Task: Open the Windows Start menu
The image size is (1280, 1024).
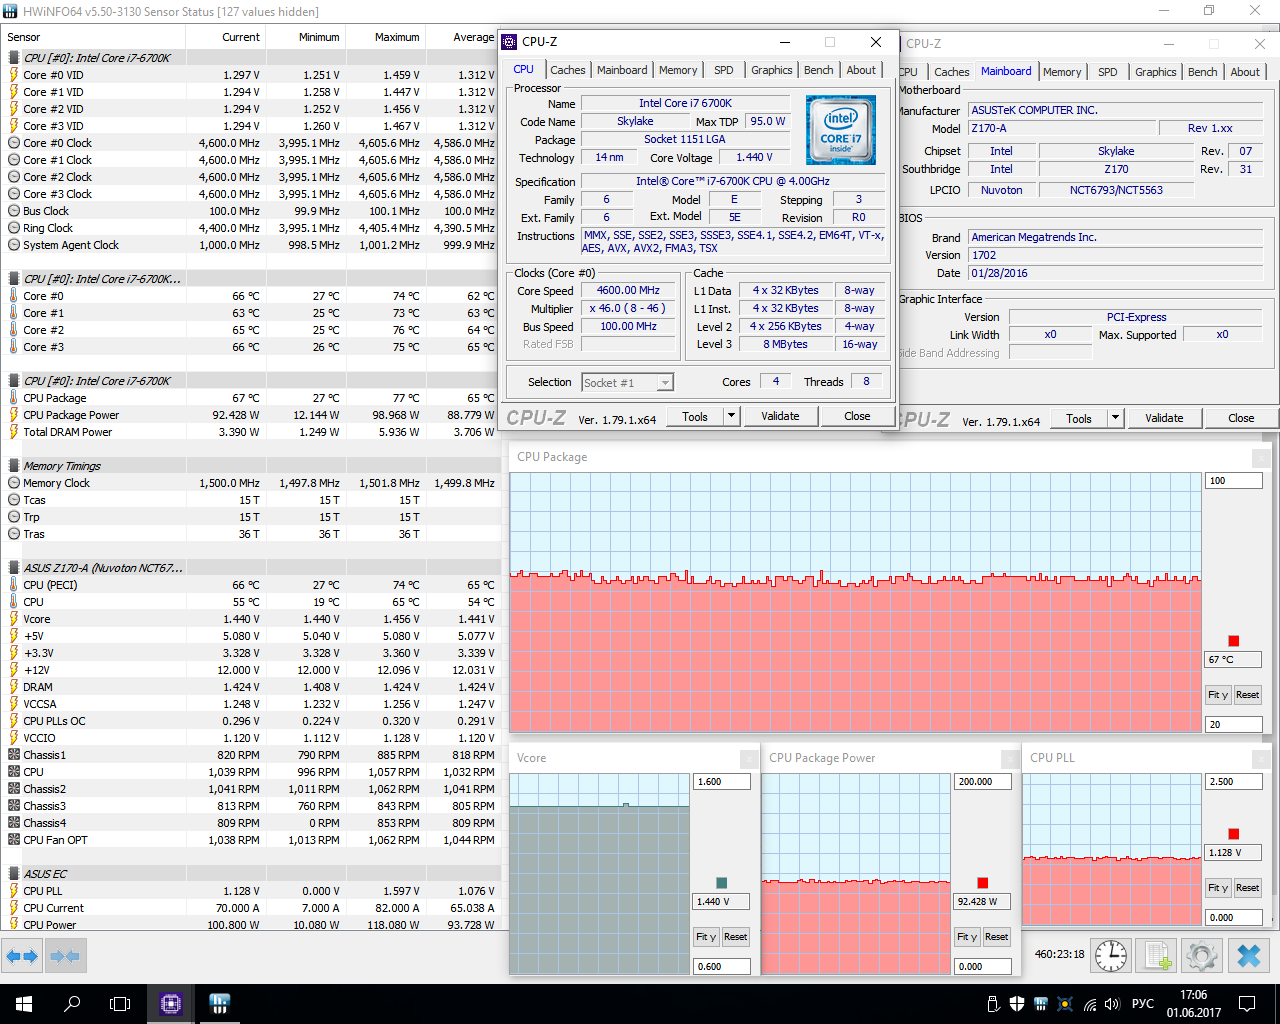Action: pyautogui.click(x=24, y=1003)
